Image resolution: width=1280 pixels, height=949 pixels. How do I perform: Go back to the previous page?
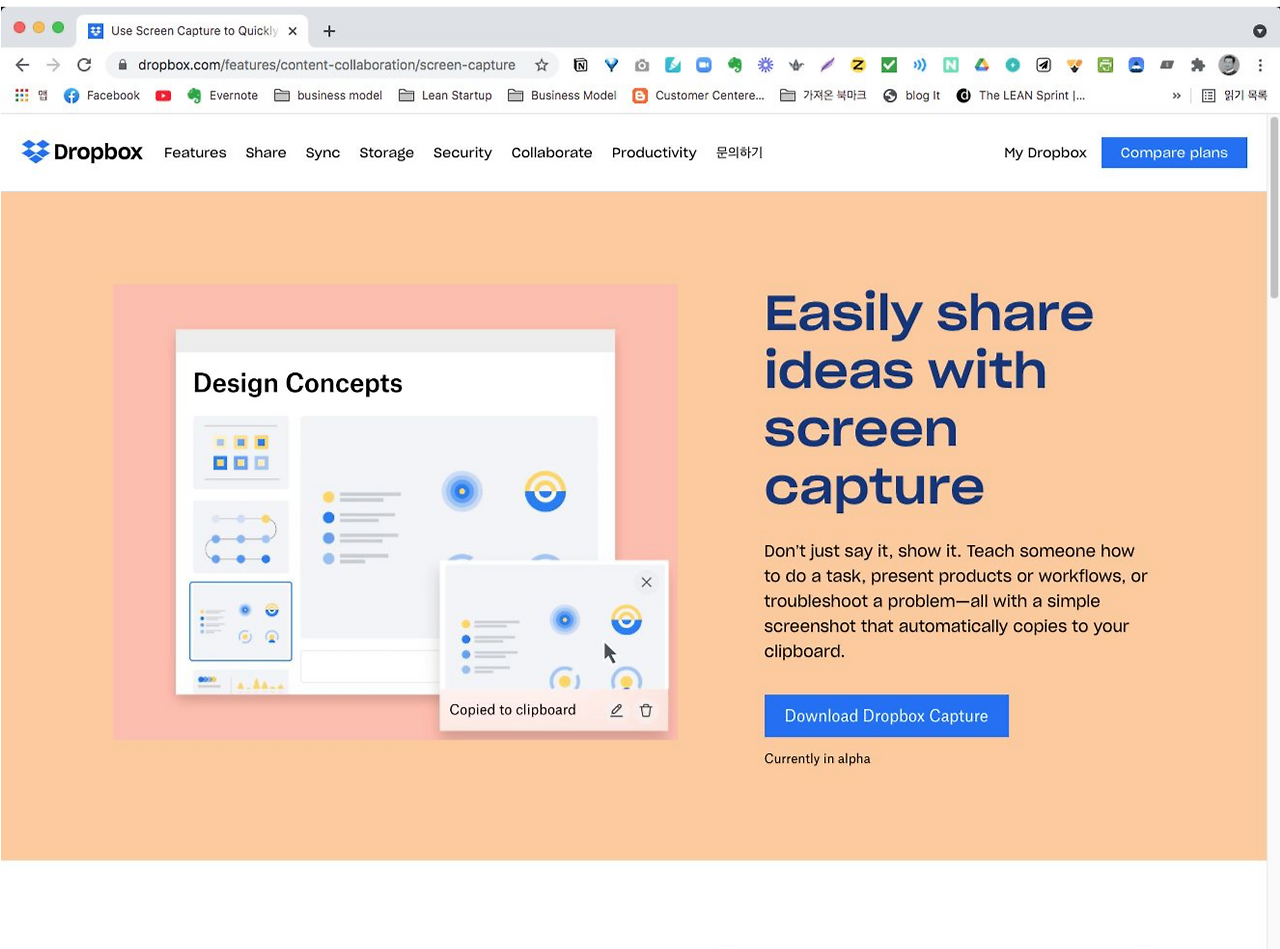tap(22, 65)
